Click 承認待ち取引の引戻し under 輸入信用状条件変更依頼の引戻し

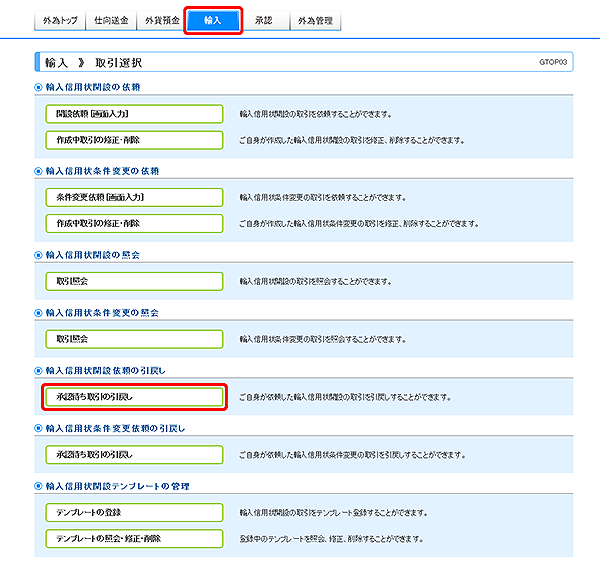(x=133, y=455)
